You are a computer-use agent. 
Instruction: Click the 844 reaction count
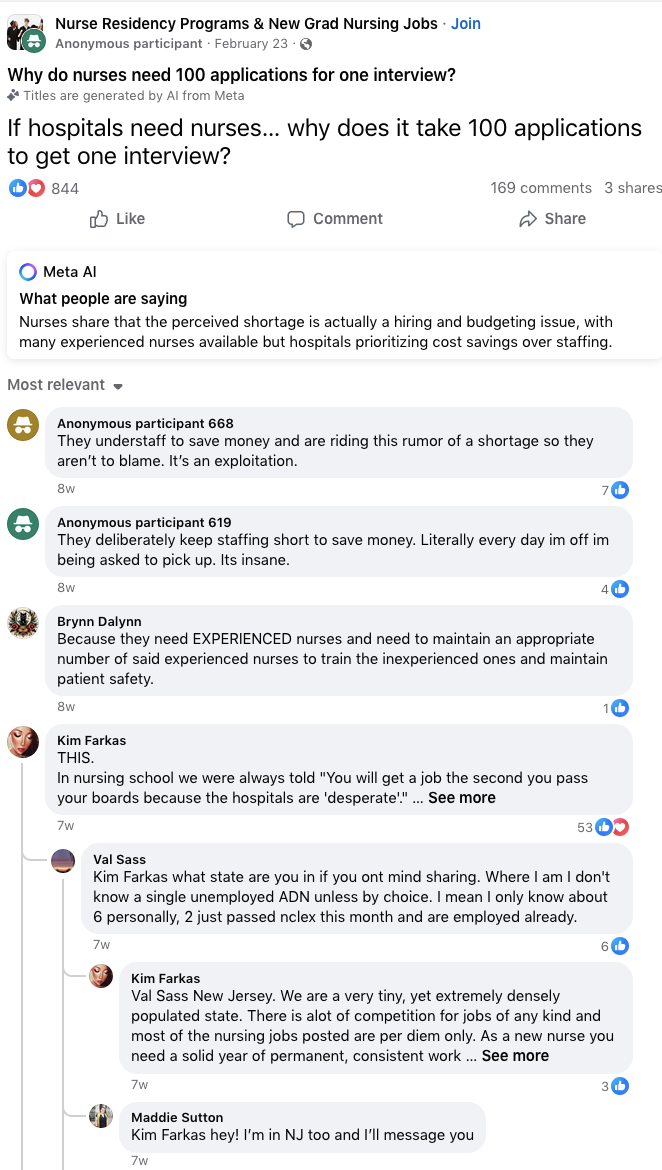pos(64,187)
